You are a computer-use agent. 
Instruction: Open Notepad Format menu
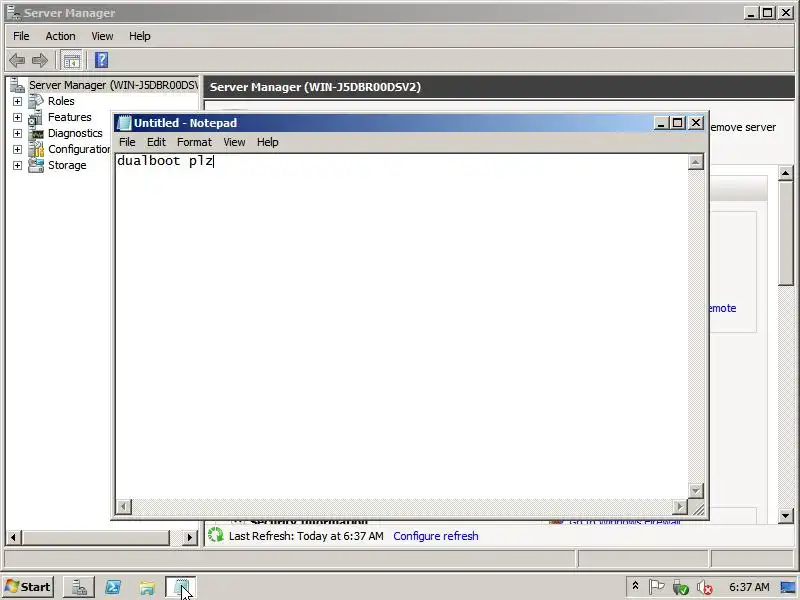pyautogui.click(x=194, y=142)
